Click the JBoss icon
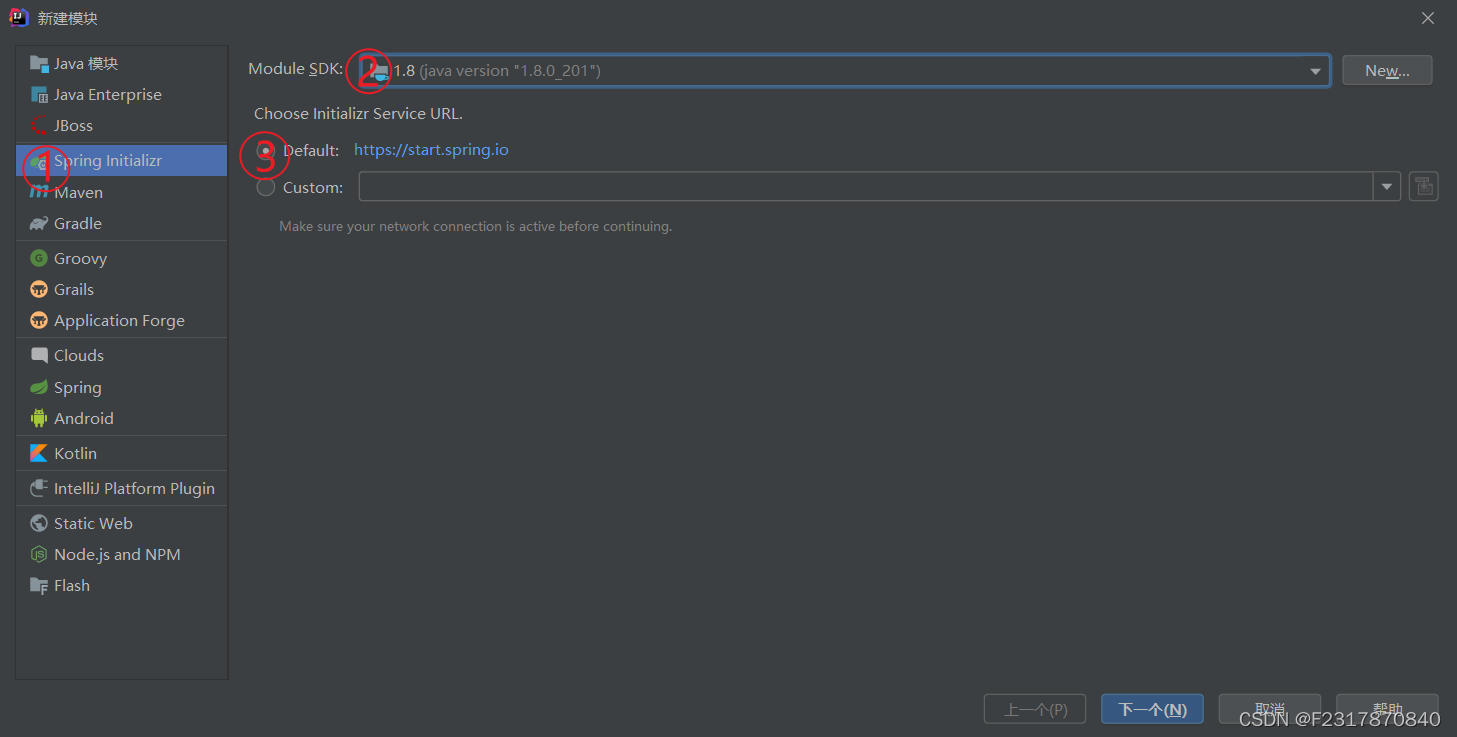 [x=39, y=126]
